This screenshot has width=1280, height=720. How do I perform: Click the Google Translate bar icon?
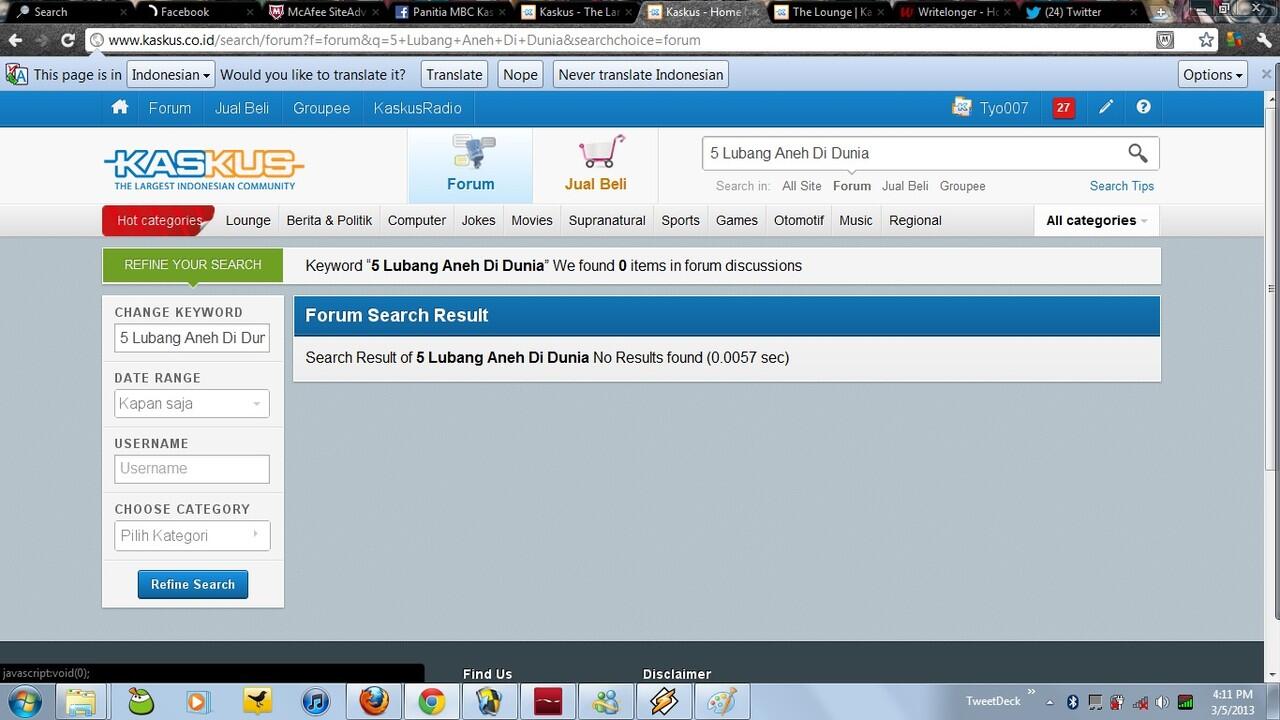click(16, 74)
